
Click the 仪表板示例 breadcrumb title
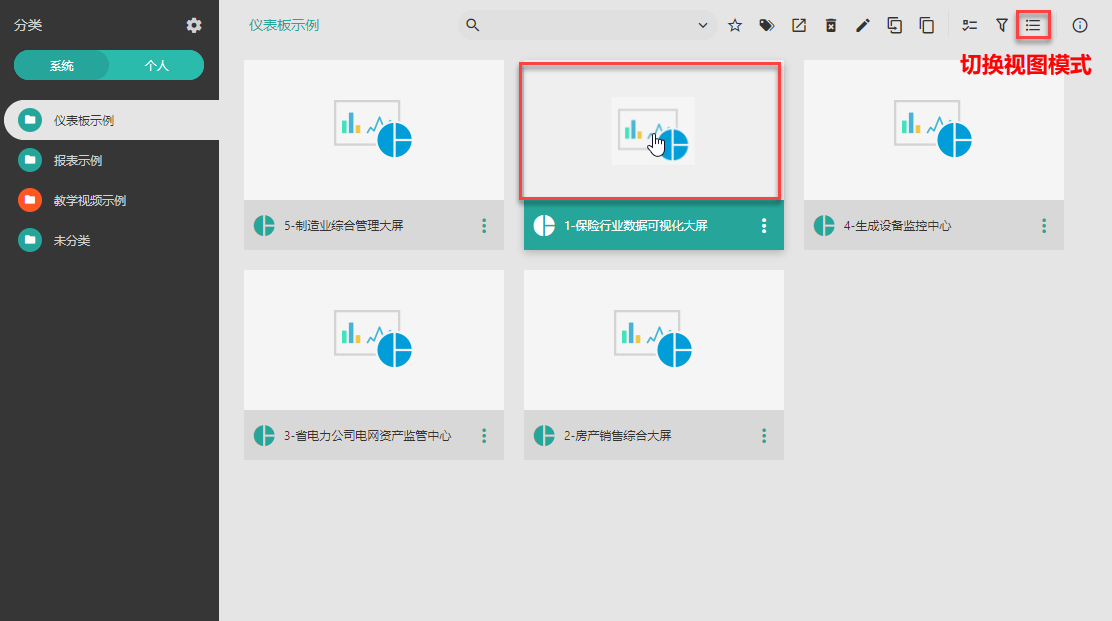(x=284, y=26)
